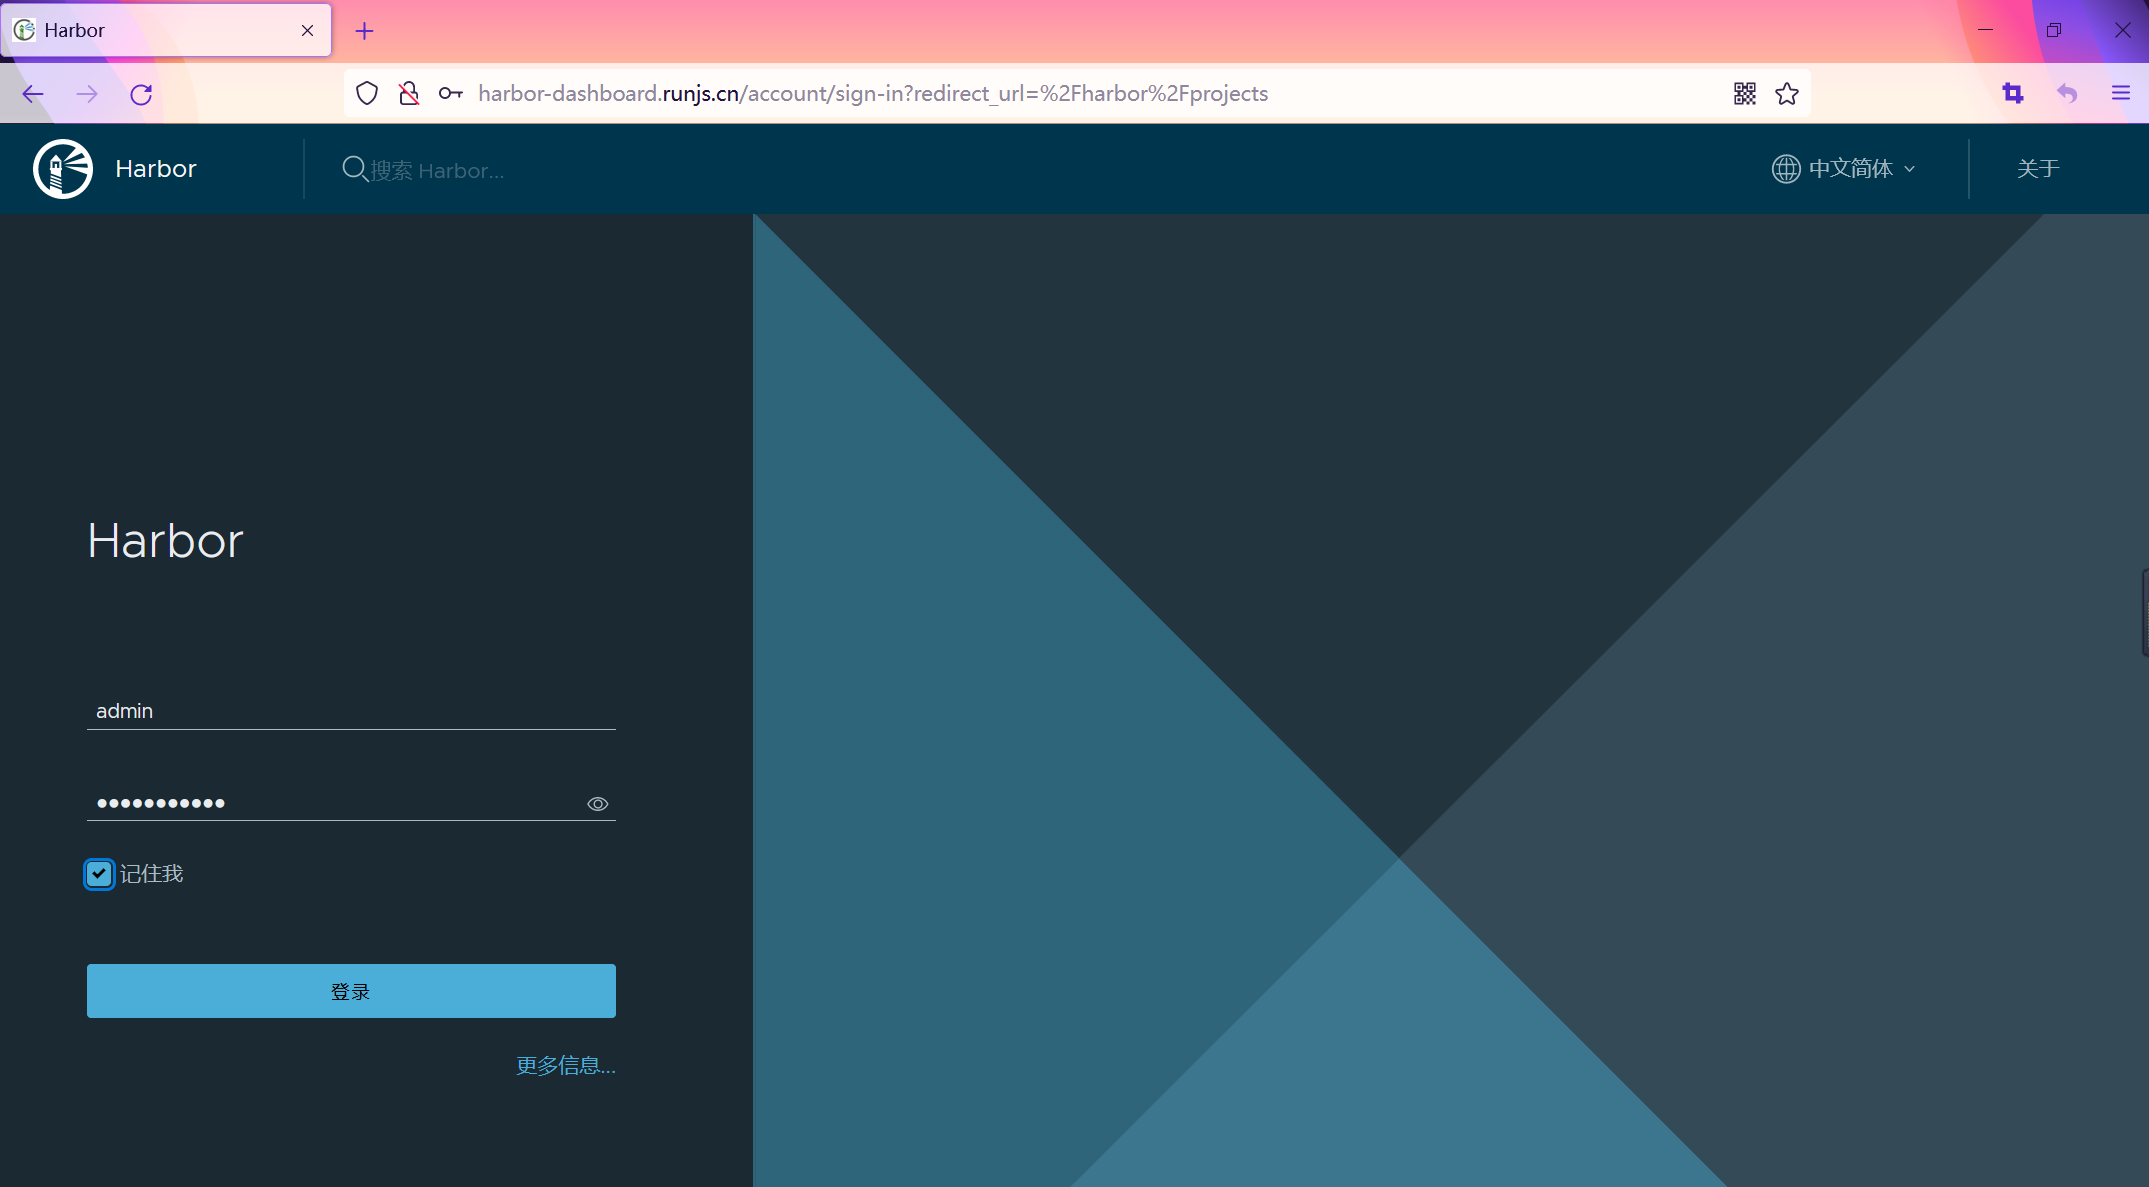The width and height of the screenshot is (2149, 1187).
Task: Open the QR code icon in address bar
Action: point(1744,94)
